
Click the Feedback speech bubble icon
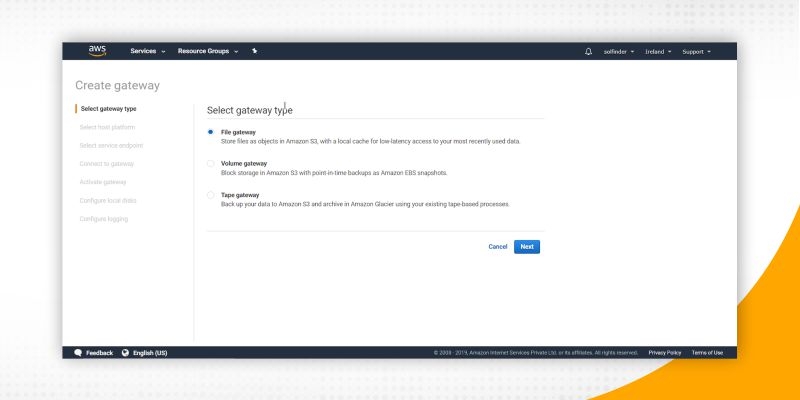[x=78, y=353]
